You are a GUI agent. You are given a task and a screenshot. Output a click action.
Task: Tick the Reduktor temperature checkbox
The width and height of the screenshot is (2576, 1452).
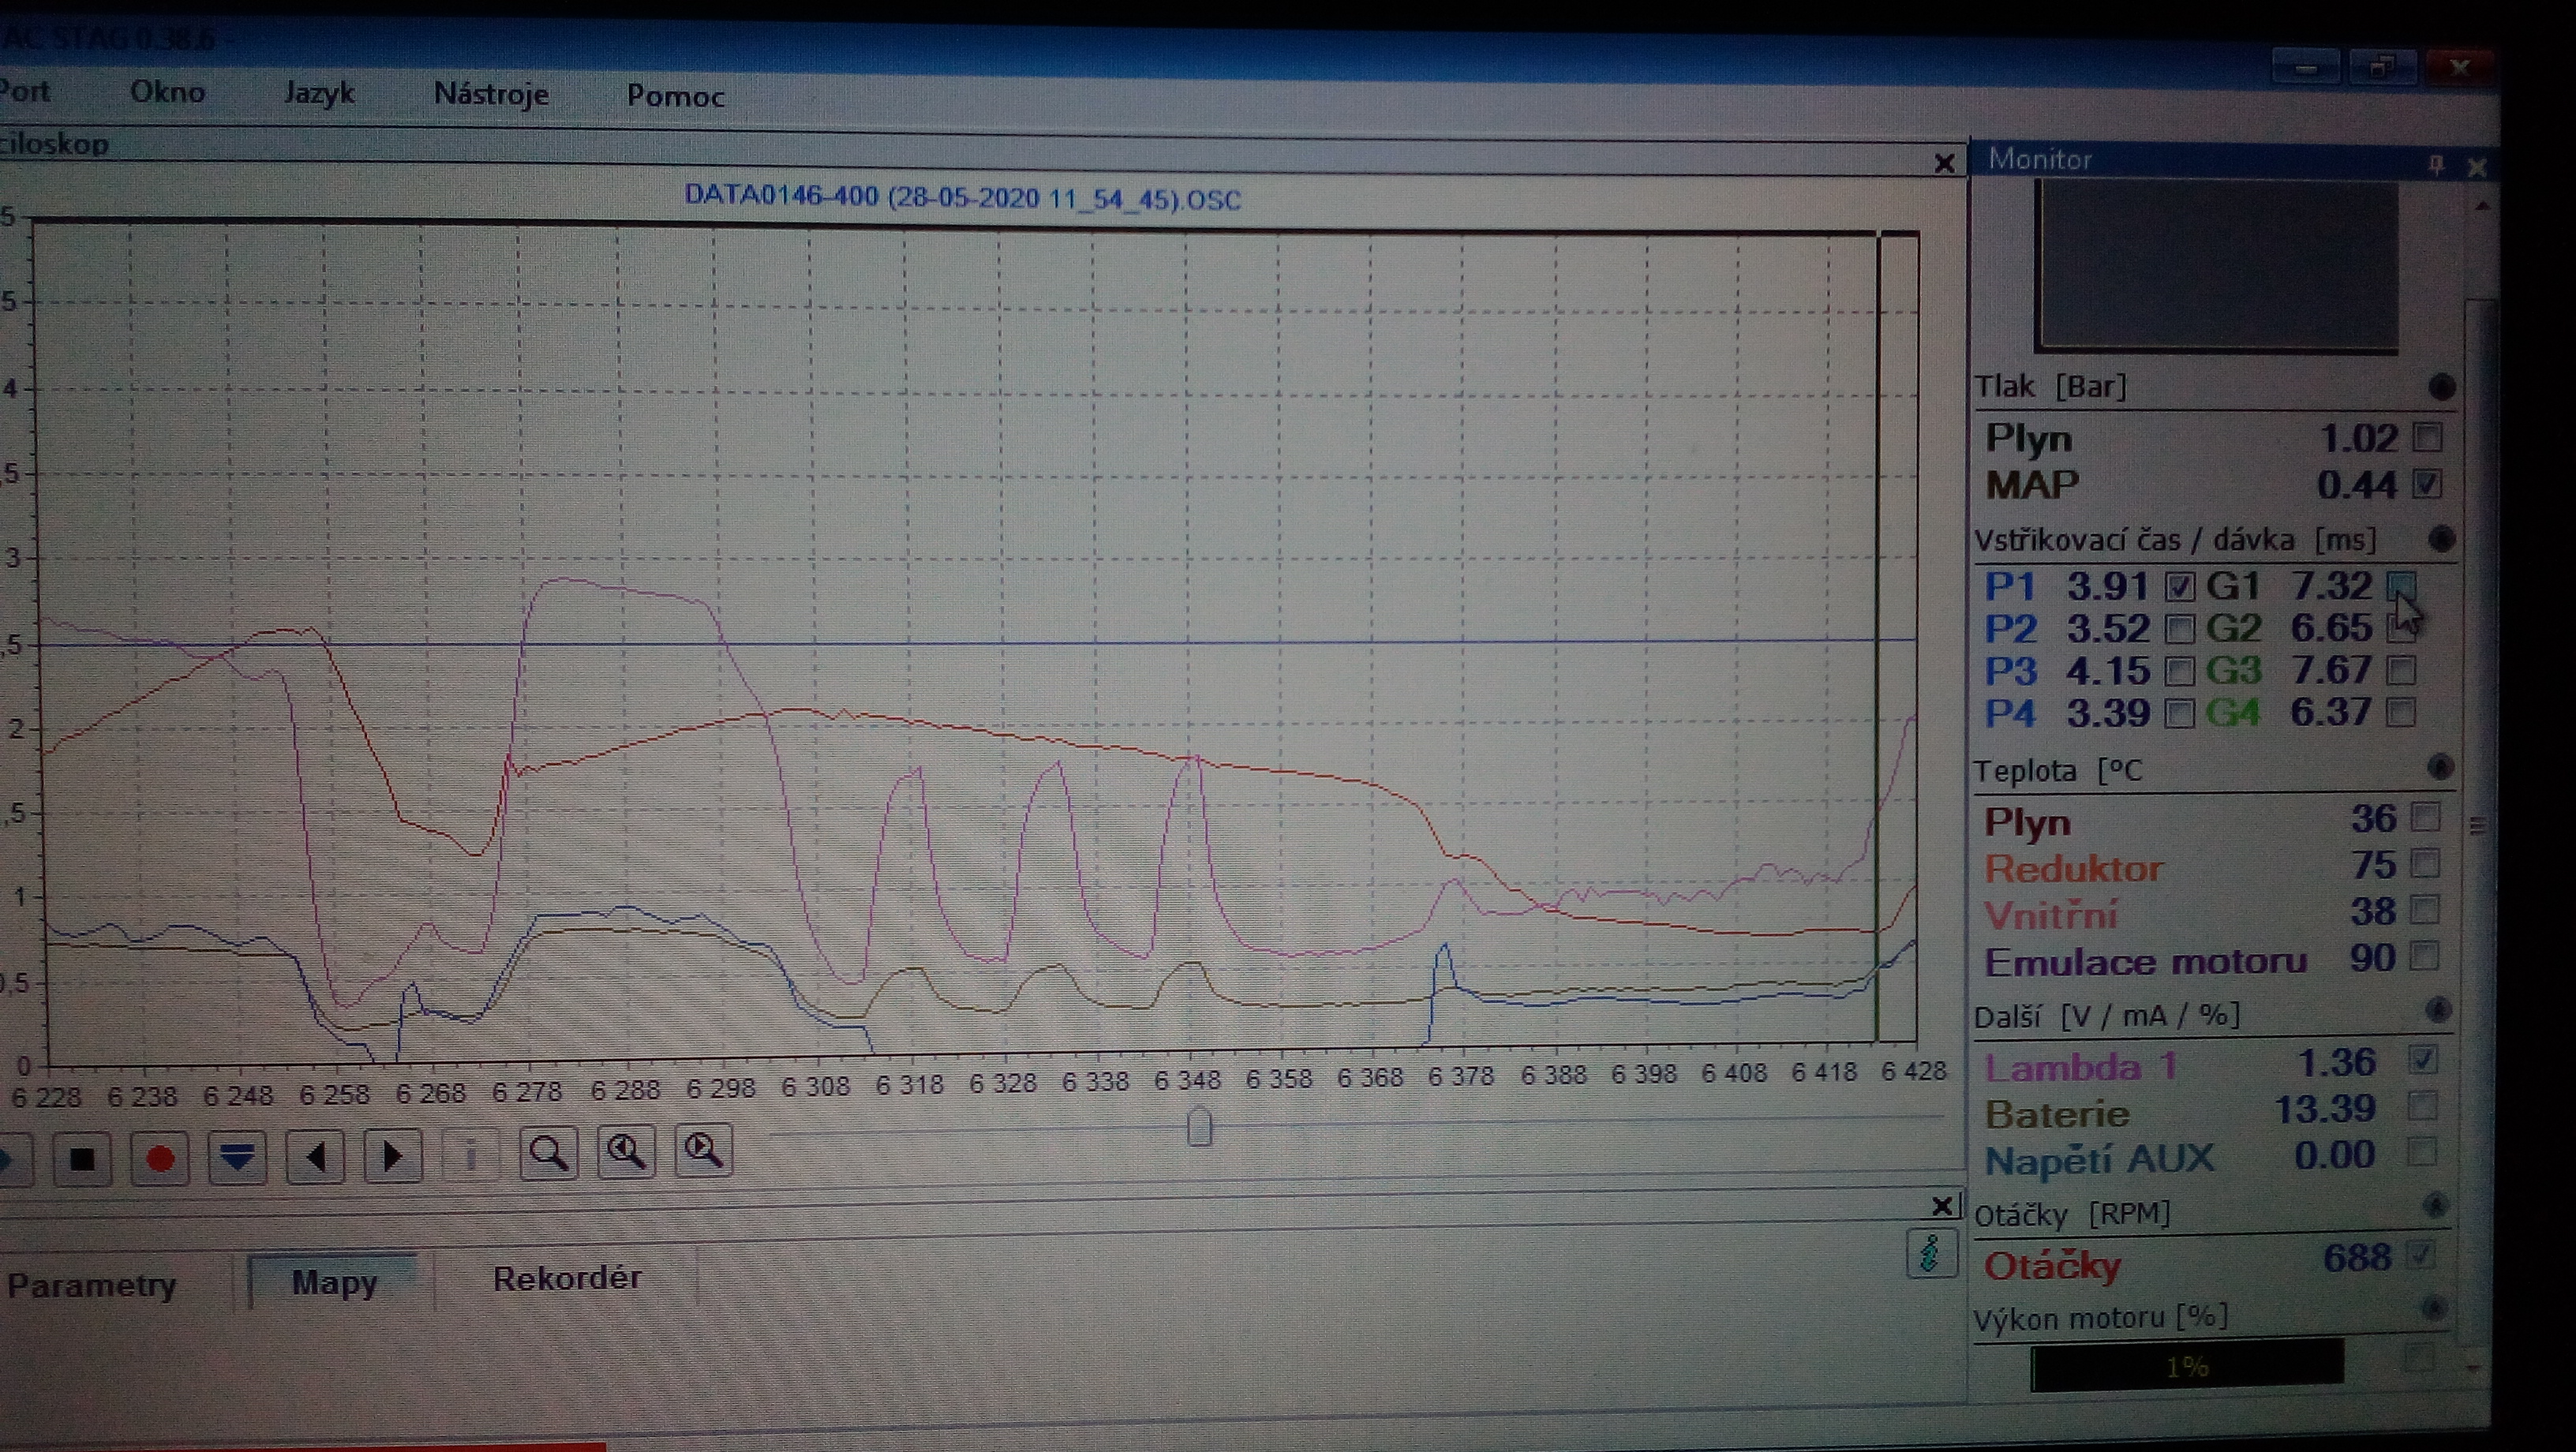(x=2425, y=863)
